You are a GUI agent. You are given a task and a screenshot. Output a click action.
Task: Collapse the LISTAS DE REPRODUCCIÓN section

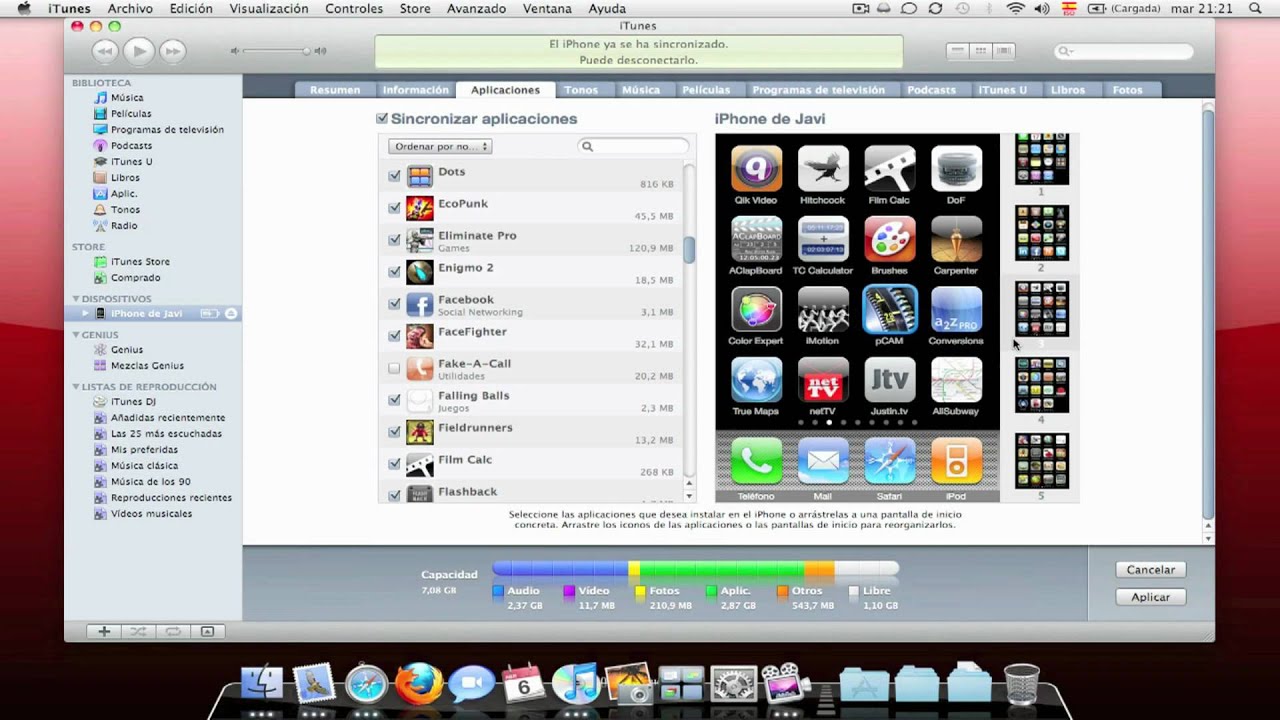tap(75, 387)
